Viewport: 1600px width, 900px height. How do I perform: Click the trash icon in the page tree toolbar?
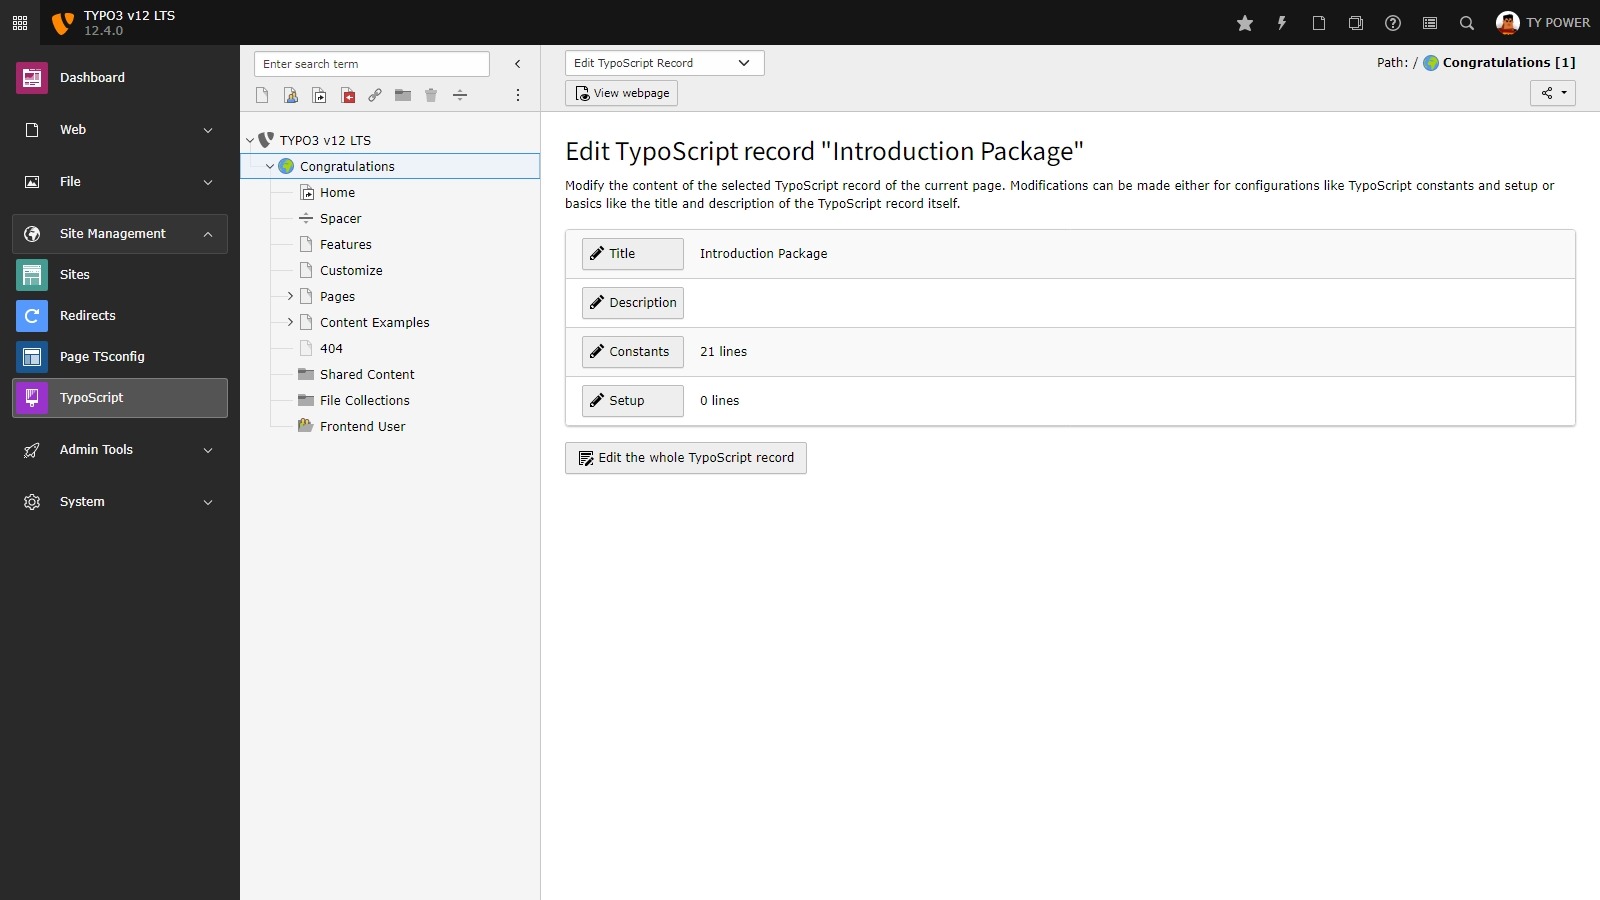click(431, 95)
